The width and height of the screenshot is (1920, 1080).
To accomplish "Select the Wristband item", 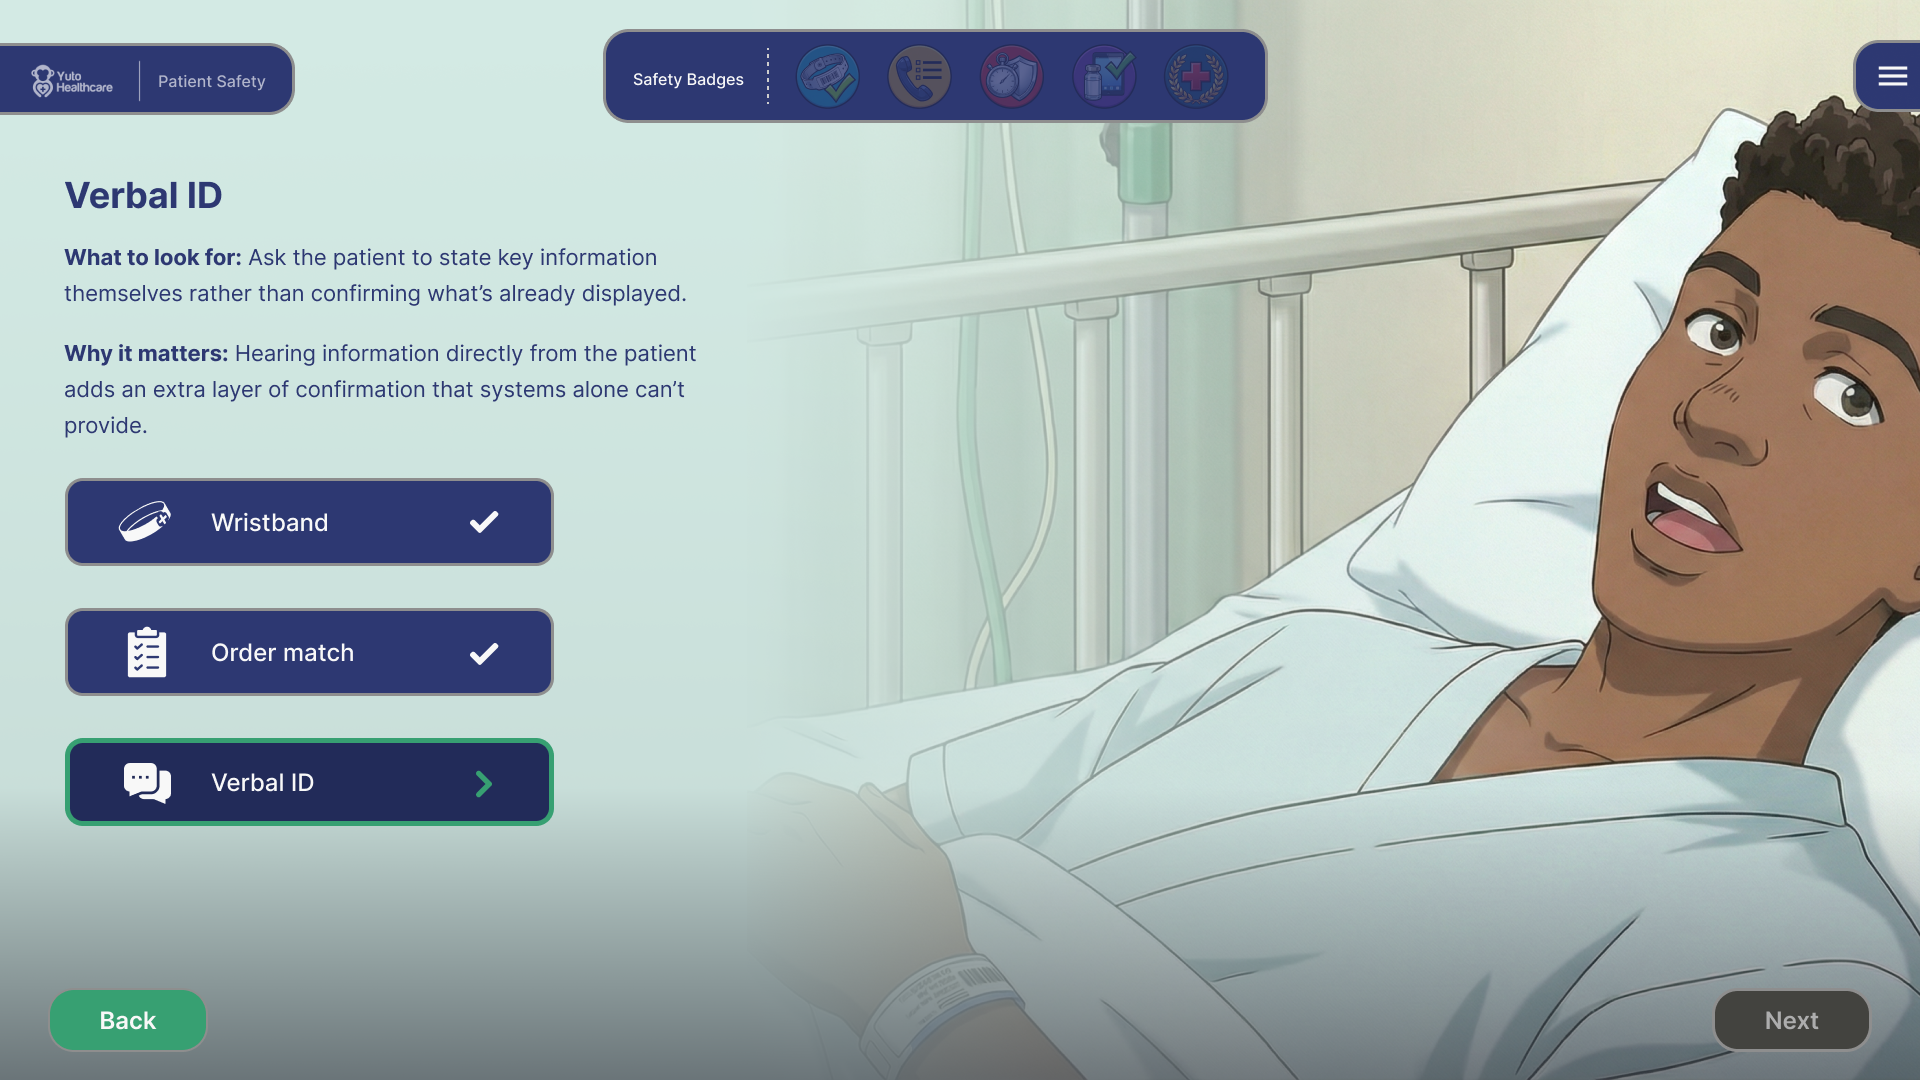I will click(309, 522).
